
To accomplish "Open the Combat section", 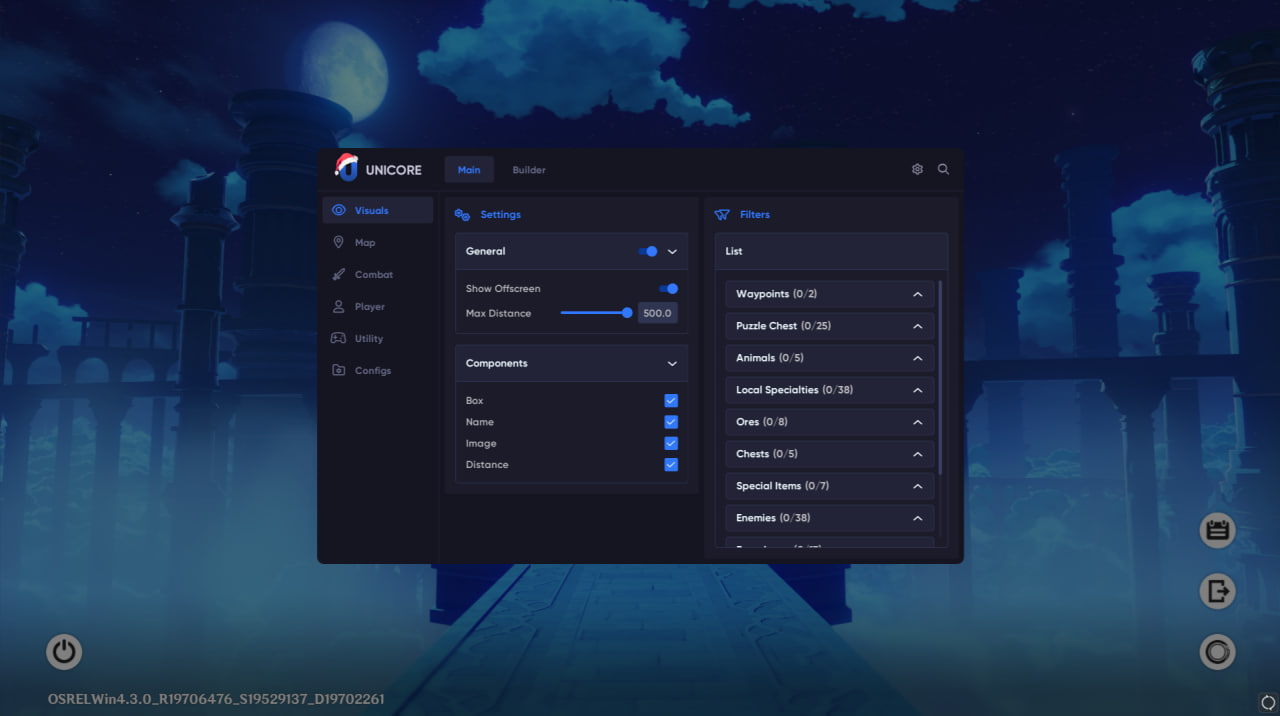I will [378, 274].
